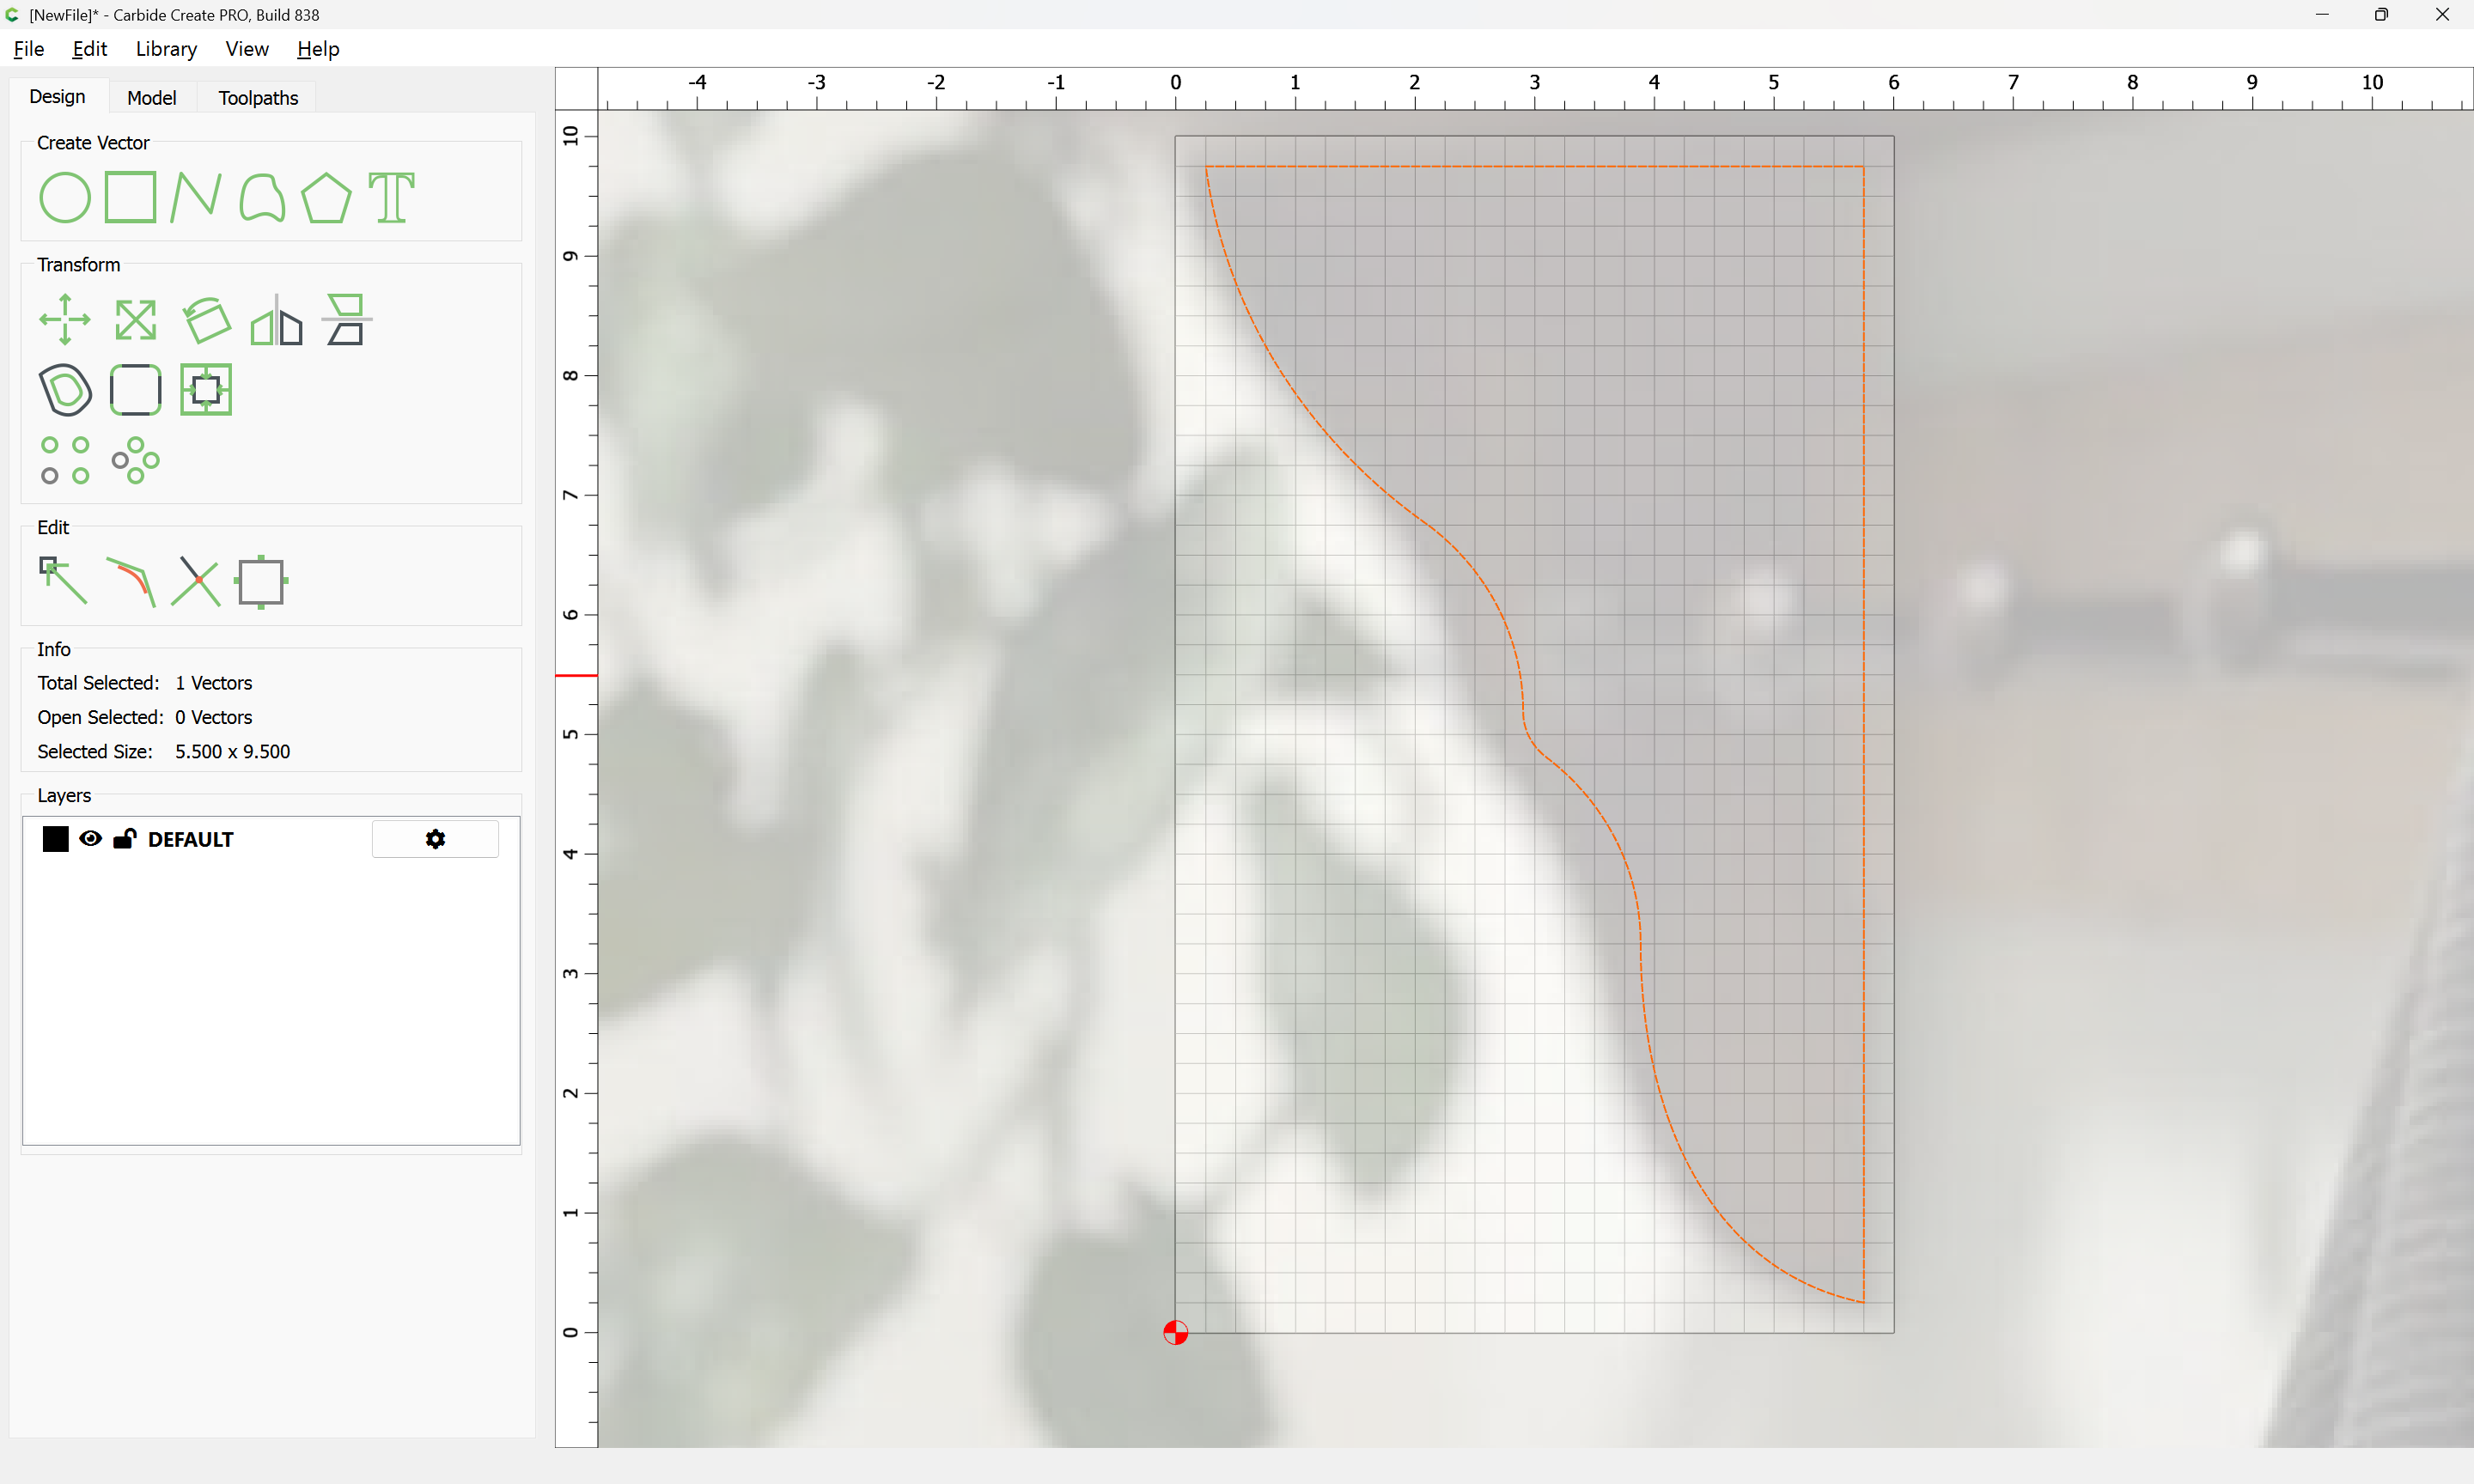Viewport: 2474px width, 1484px height.
Task: Click the Mirror/Flip transform tool
Action: pos(276,320)
